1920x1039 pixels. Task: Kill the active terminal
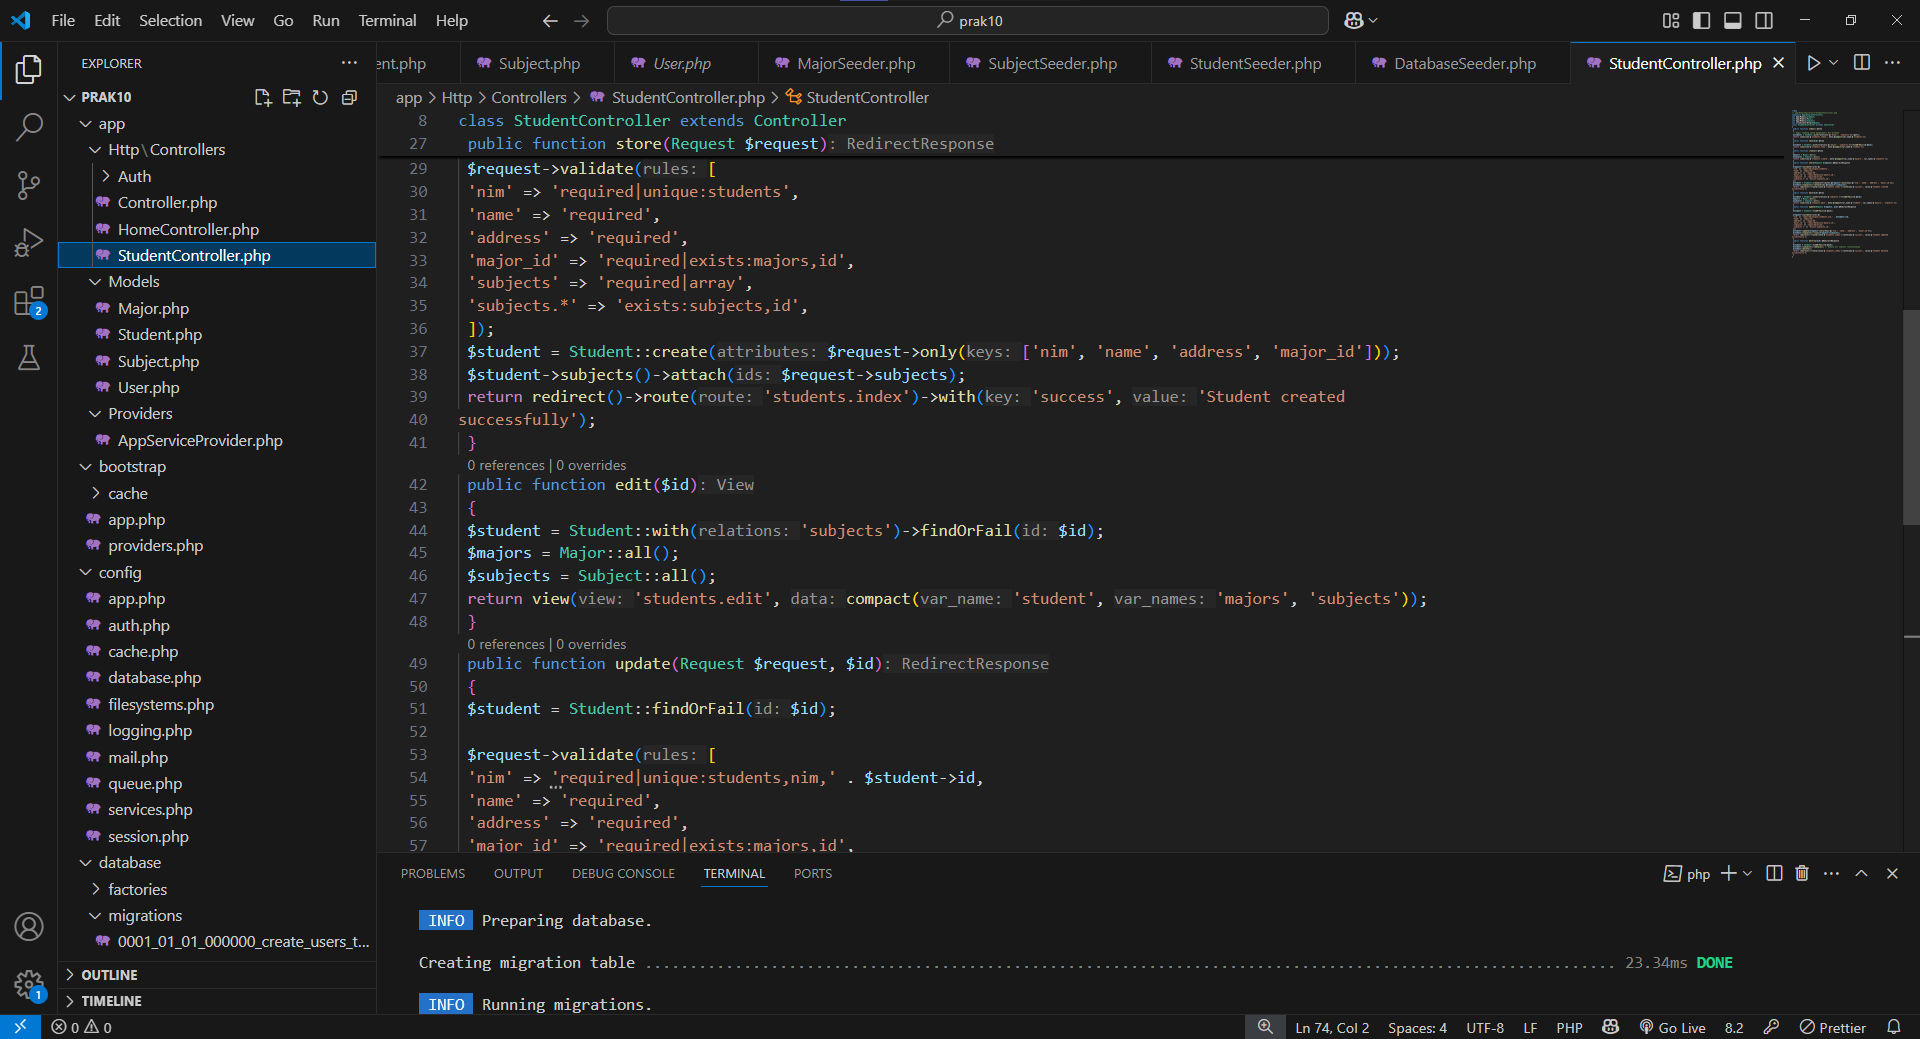click(1801, 873)
